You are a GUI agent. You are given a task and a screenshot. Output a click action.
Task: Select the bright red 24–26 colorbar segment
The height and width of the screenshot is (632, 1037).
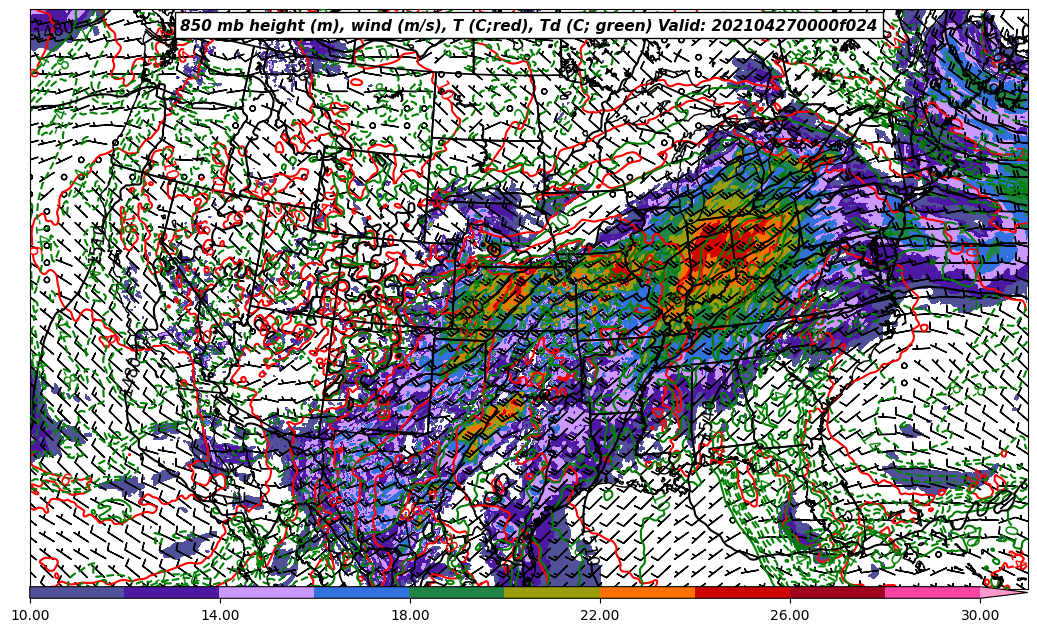coord(743,592)
